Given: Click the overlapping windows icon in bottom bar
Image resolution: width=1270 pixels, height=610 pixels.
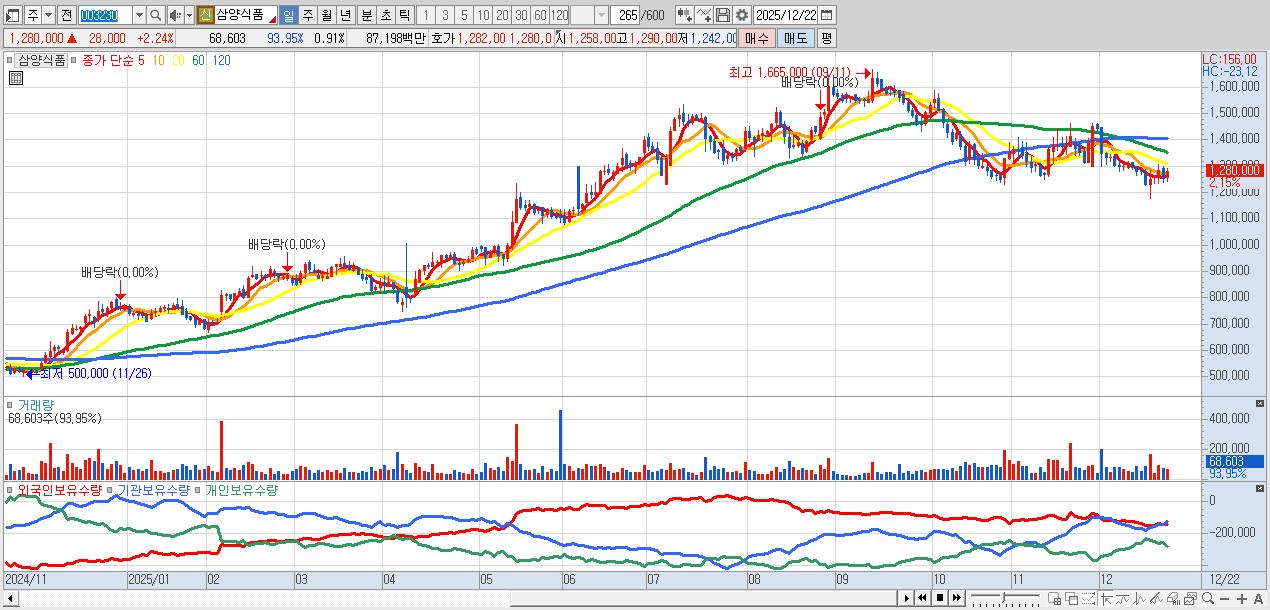Looking at the screenshot, I should 1072,598.
